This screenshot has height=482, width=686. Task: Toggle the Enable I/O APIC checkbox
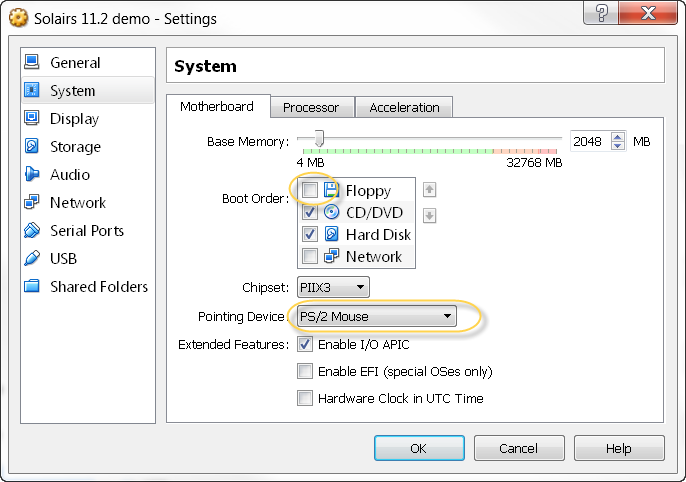305,345
